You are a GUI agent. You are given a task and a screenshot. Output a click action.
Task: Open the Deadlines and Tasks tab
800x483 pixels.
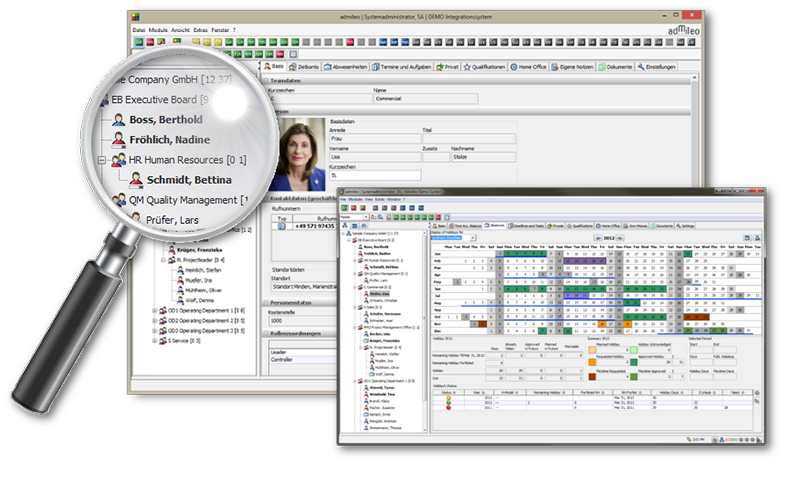[527, 226]
